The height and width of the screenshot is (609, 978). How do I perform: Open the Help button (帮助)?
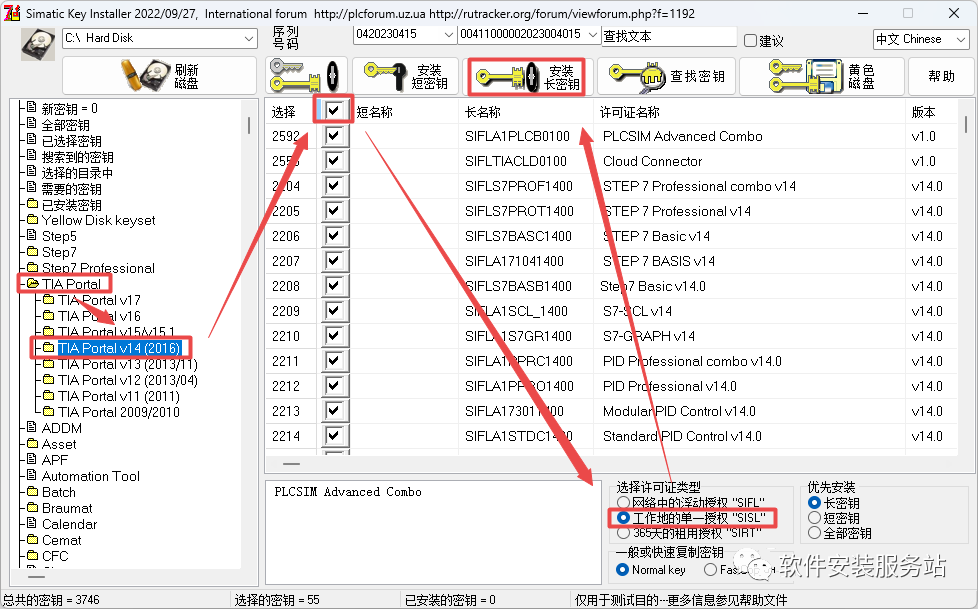coord(941,76)
